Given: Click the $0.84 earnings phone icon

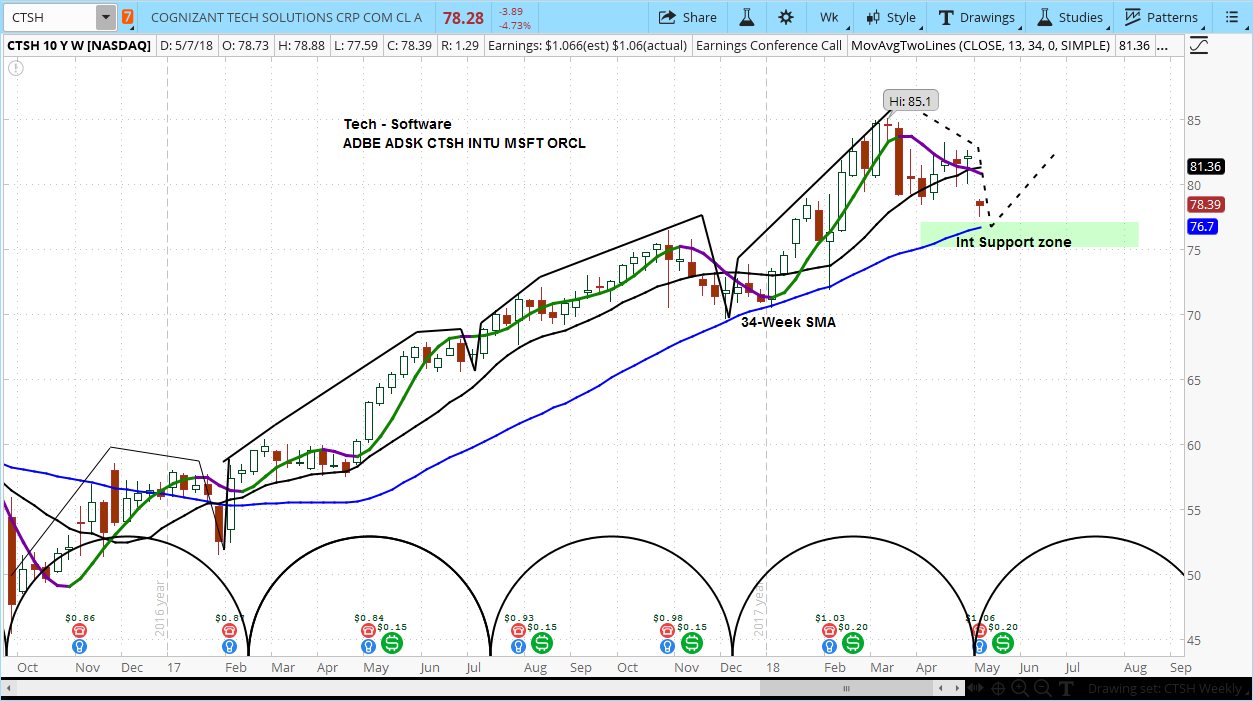Looking at the screenshot, I should click(x=369, y=631).
